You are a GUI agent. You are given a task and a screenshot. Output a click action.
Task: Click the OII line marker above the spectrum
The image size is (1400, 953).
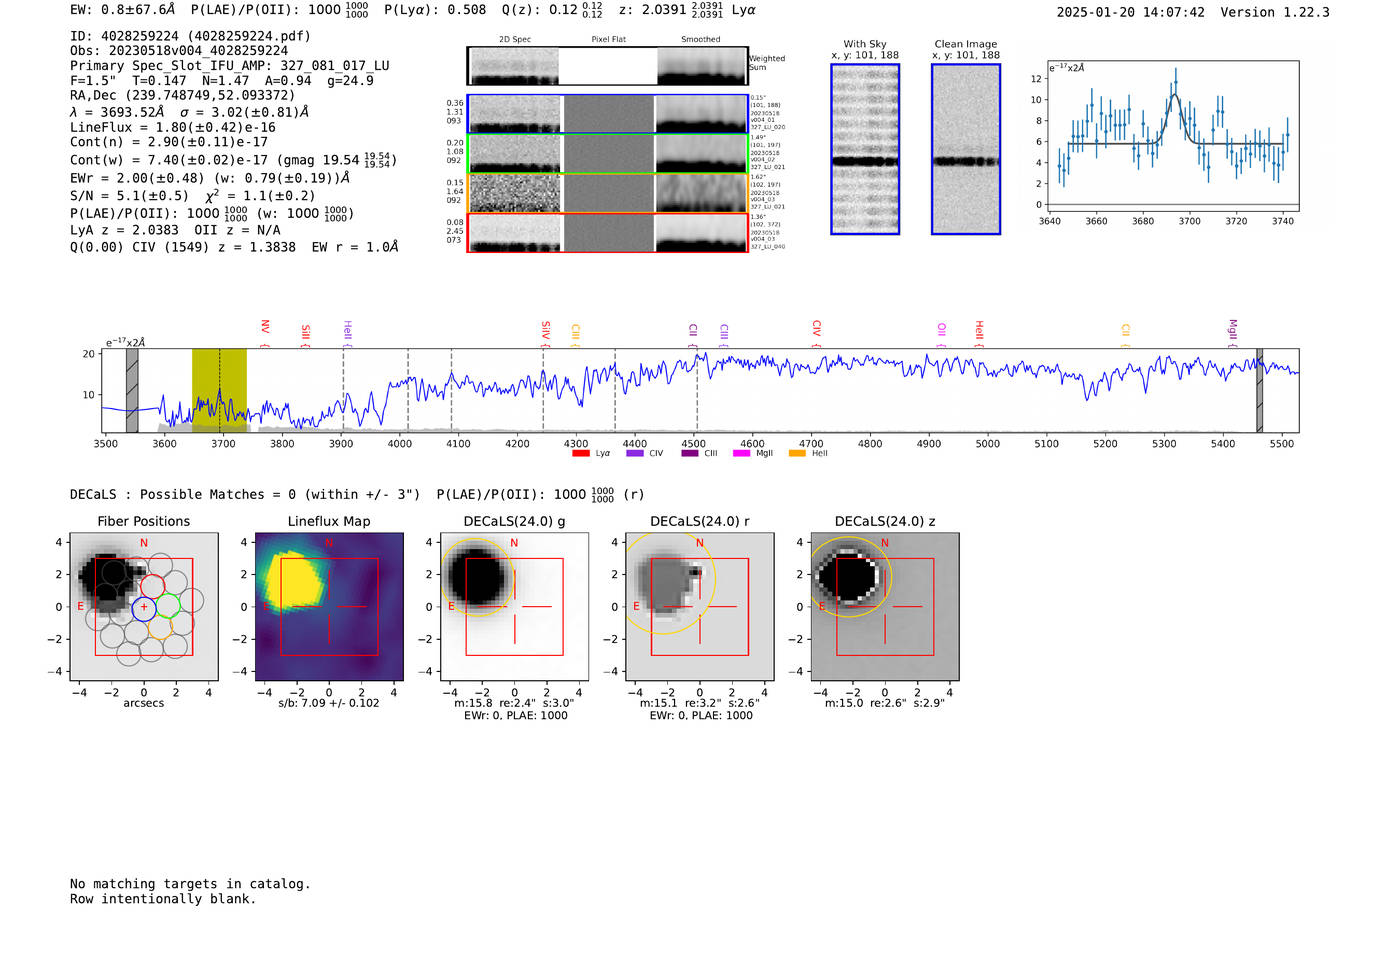click(x=941, y=335)
